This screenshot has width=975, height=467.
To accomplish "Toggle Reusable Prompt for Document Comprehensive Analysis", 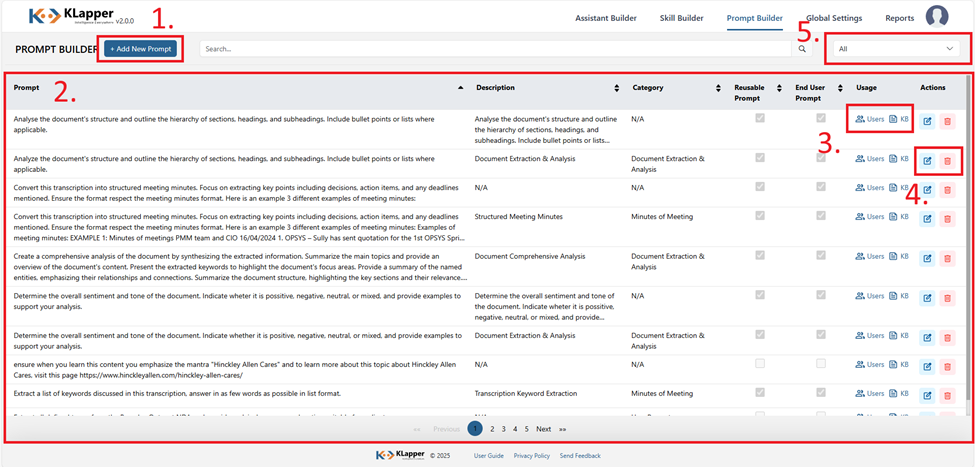I will coord(760,255).
